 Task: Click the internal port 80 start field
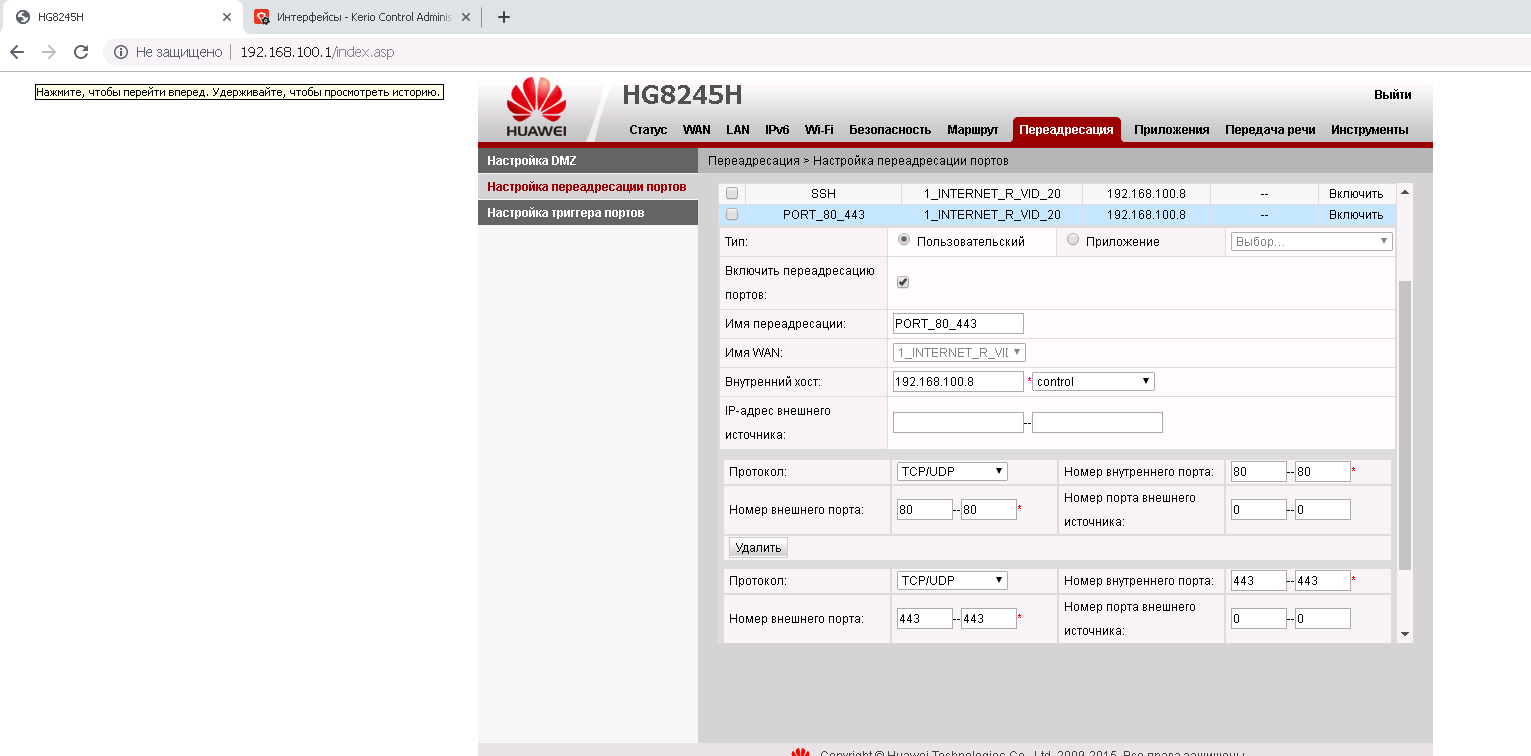pos(1258,471)
